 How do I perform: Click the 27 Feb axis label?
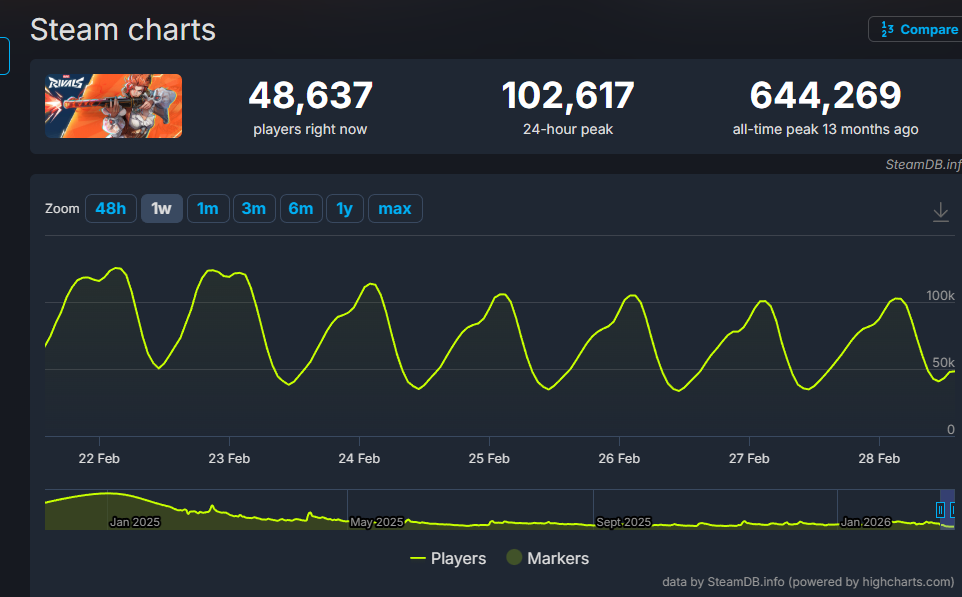pos(749,458)
